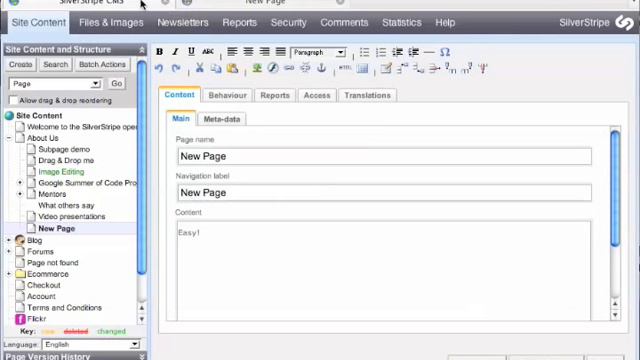
Task: Click the Create button
Action: [20, 64]
